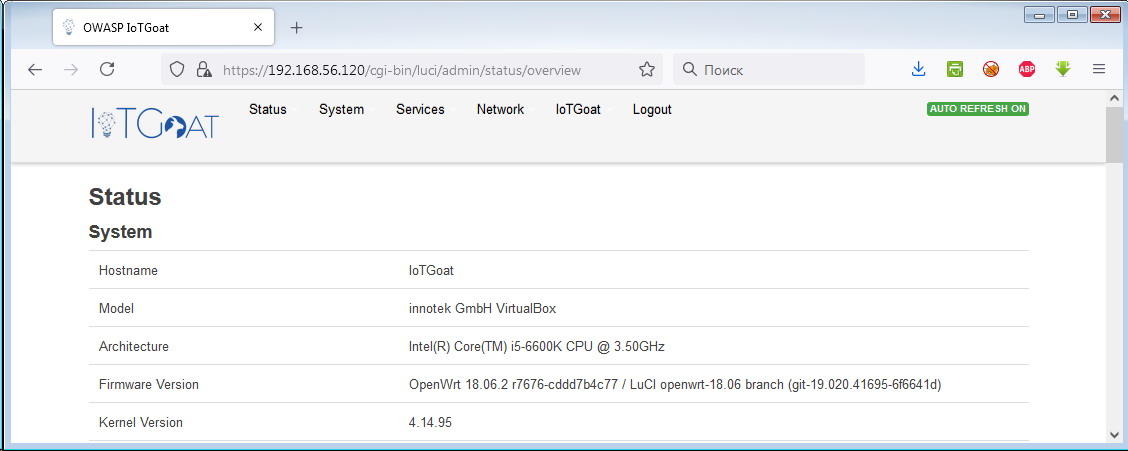Open tracking protection shield icon

(x=177, y=69)
